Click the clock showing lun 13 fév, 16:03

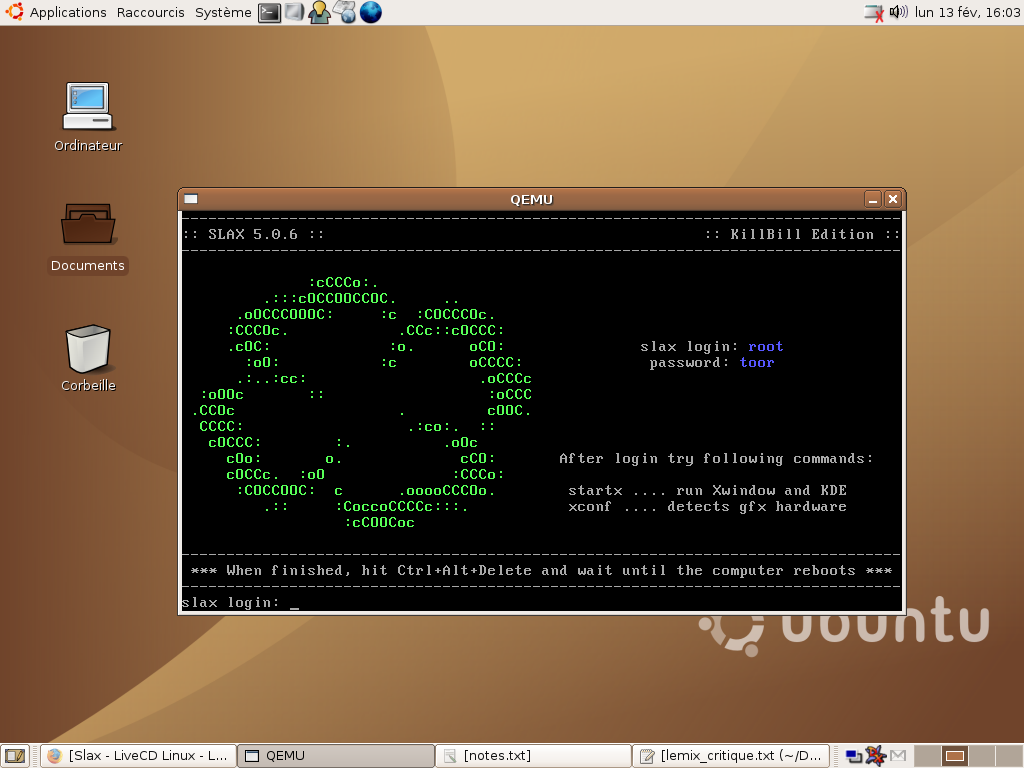click(x=967, y=12)
